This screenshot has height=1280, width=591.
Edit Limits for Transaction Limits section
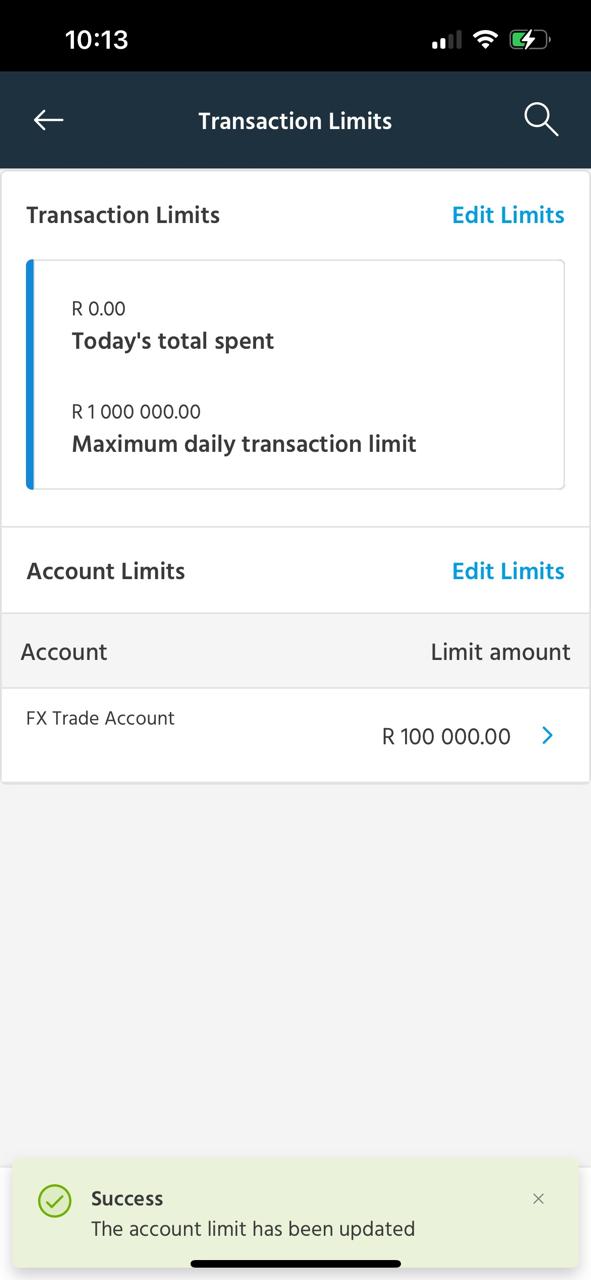[x=508, y=215]
